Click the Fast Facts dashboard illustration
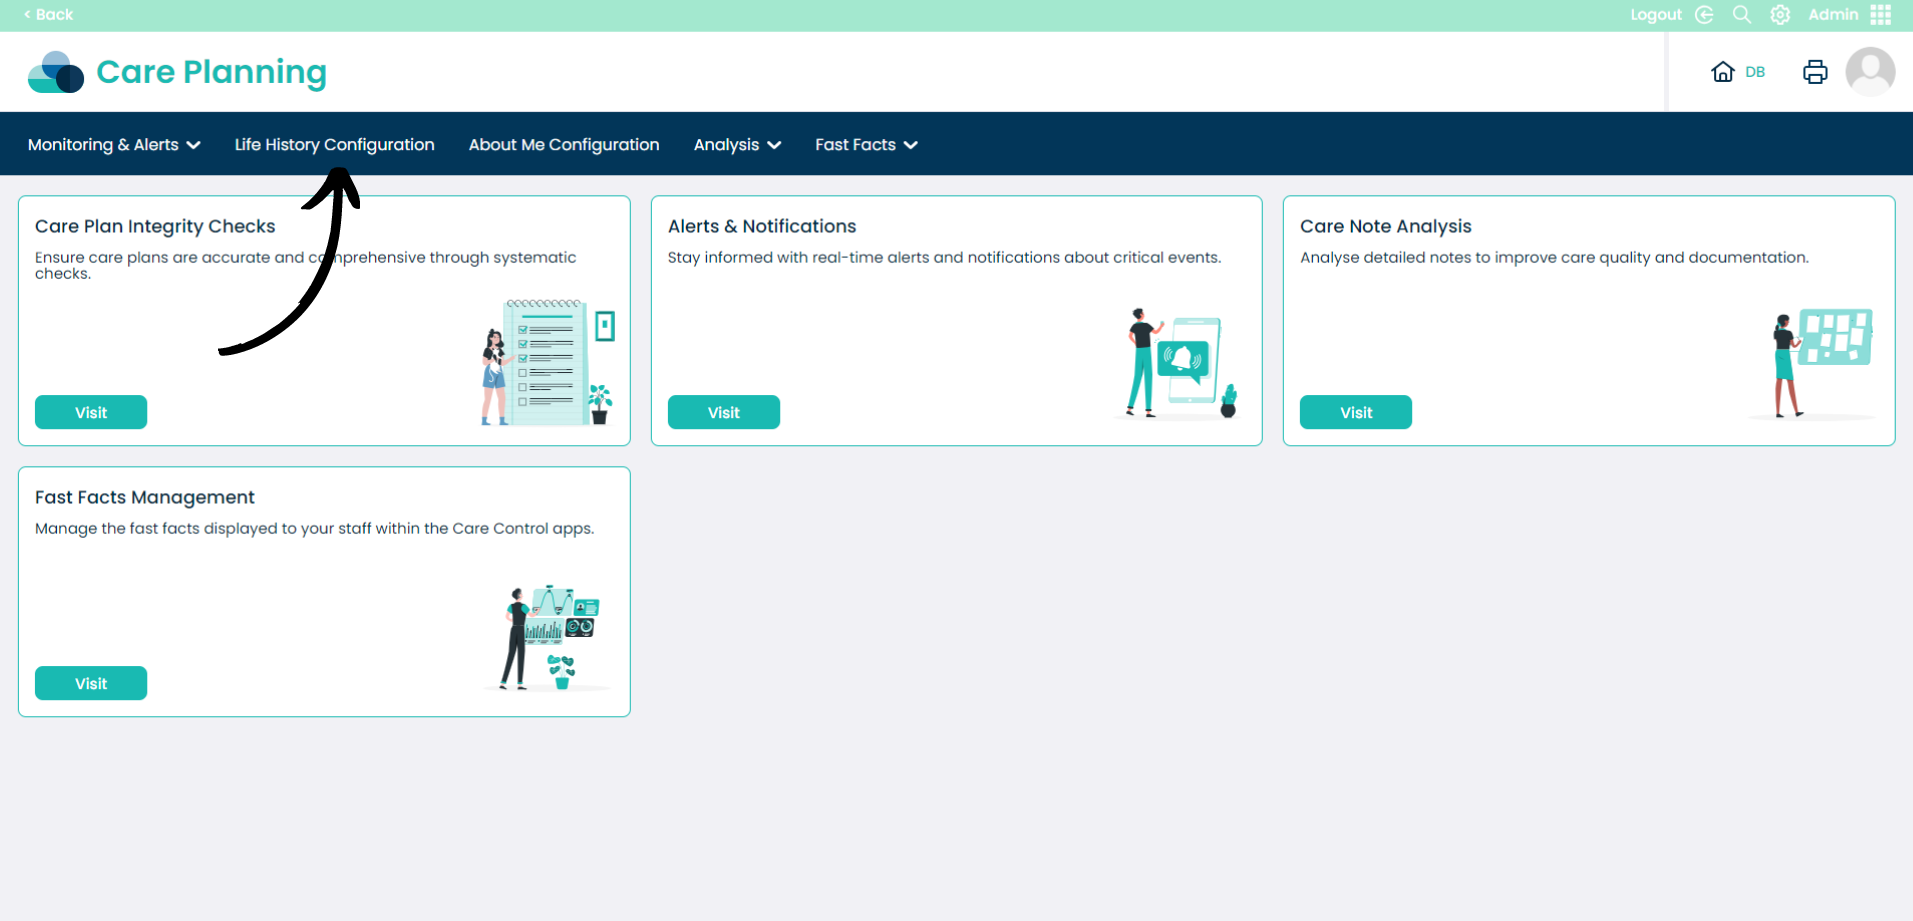 pyautogui.click(x=548, y=638)
